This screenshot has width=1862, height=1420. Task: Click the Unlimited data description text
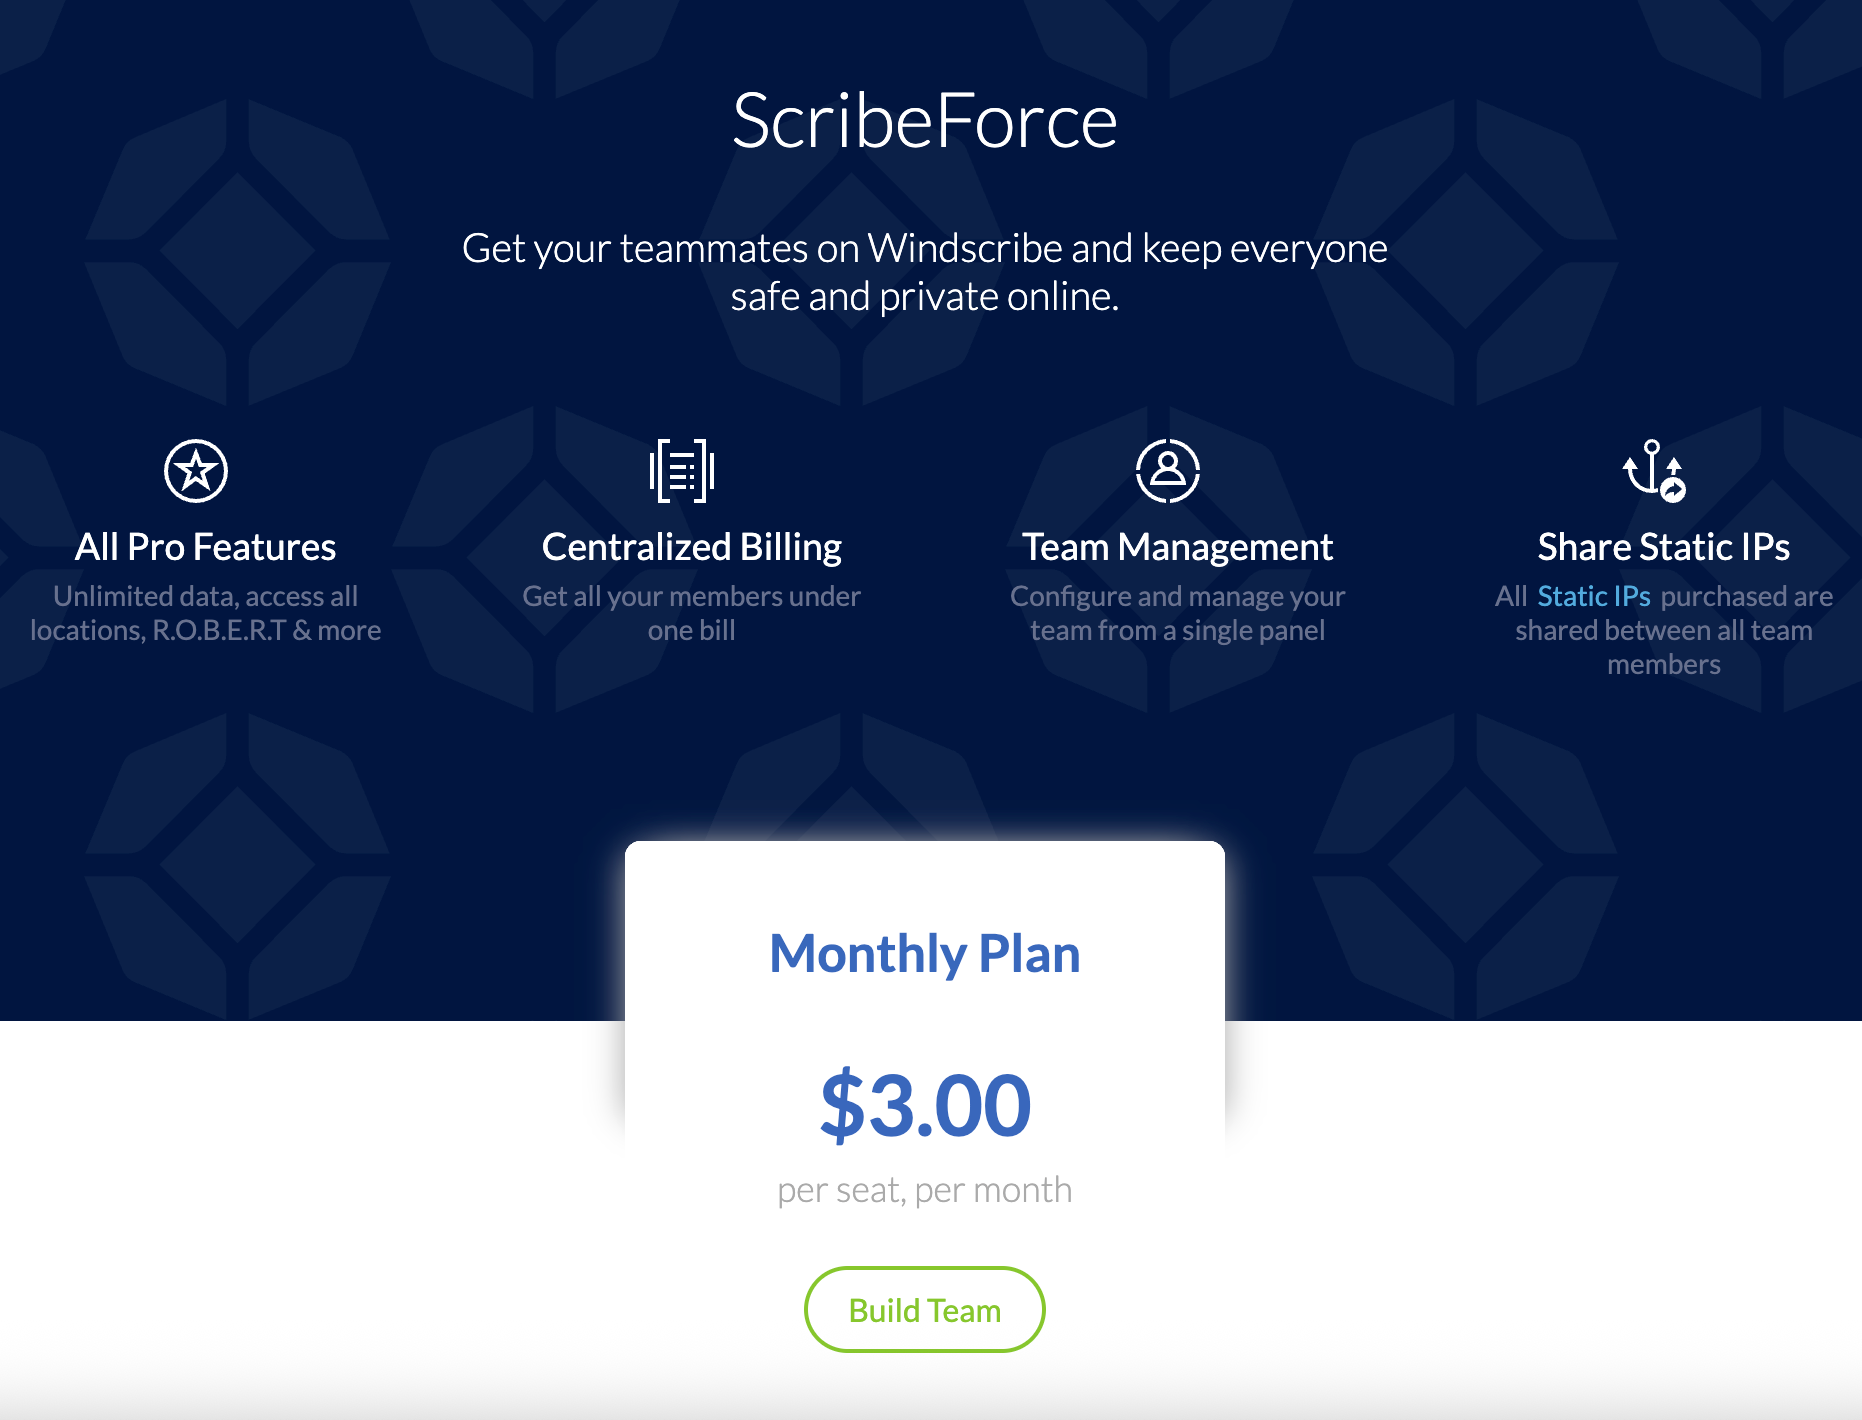tap(205, 596)
